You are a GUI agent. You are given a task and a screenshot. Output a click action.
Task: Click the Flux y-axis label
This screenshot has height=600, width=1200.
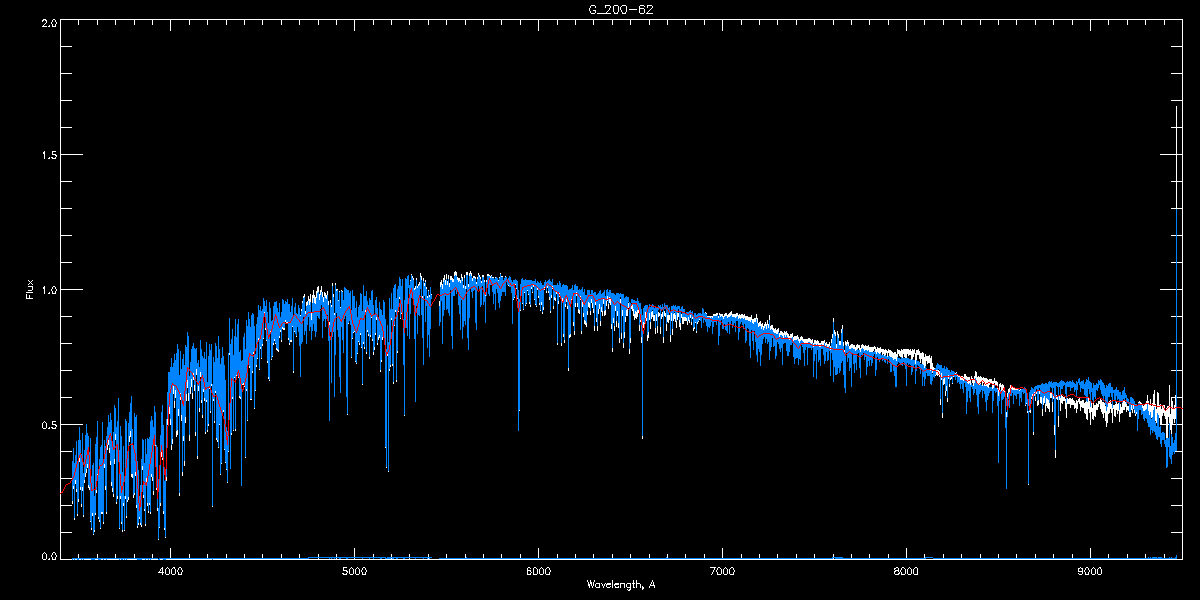tap(29, 290)
